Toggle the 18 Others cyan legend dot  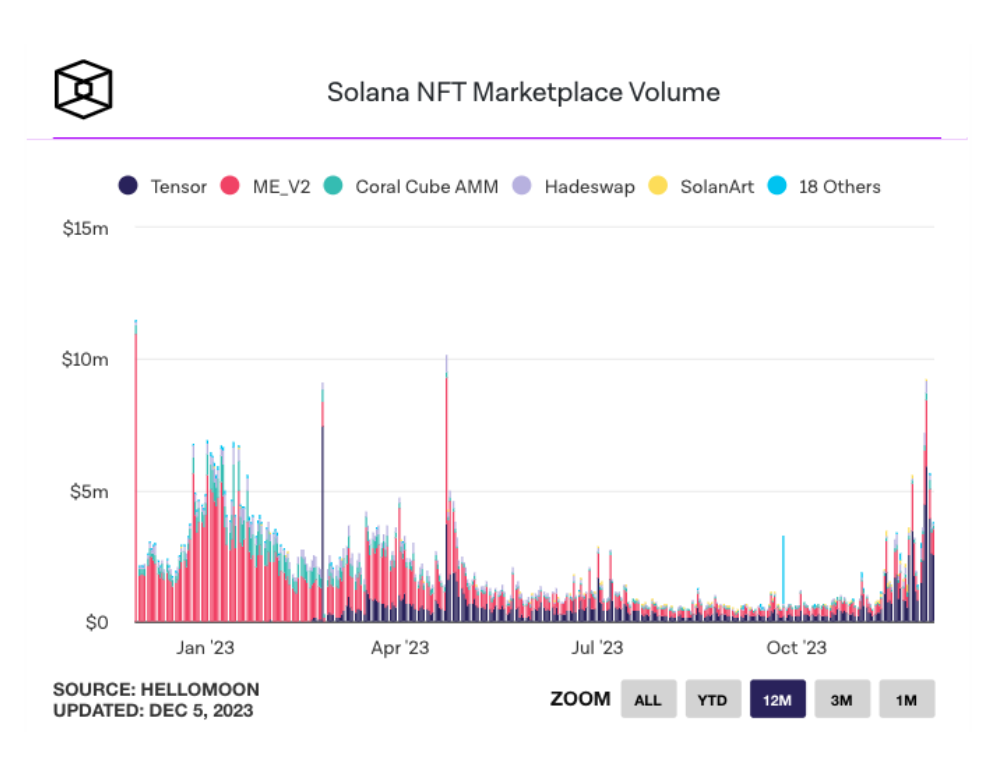(x=777, y=186)
